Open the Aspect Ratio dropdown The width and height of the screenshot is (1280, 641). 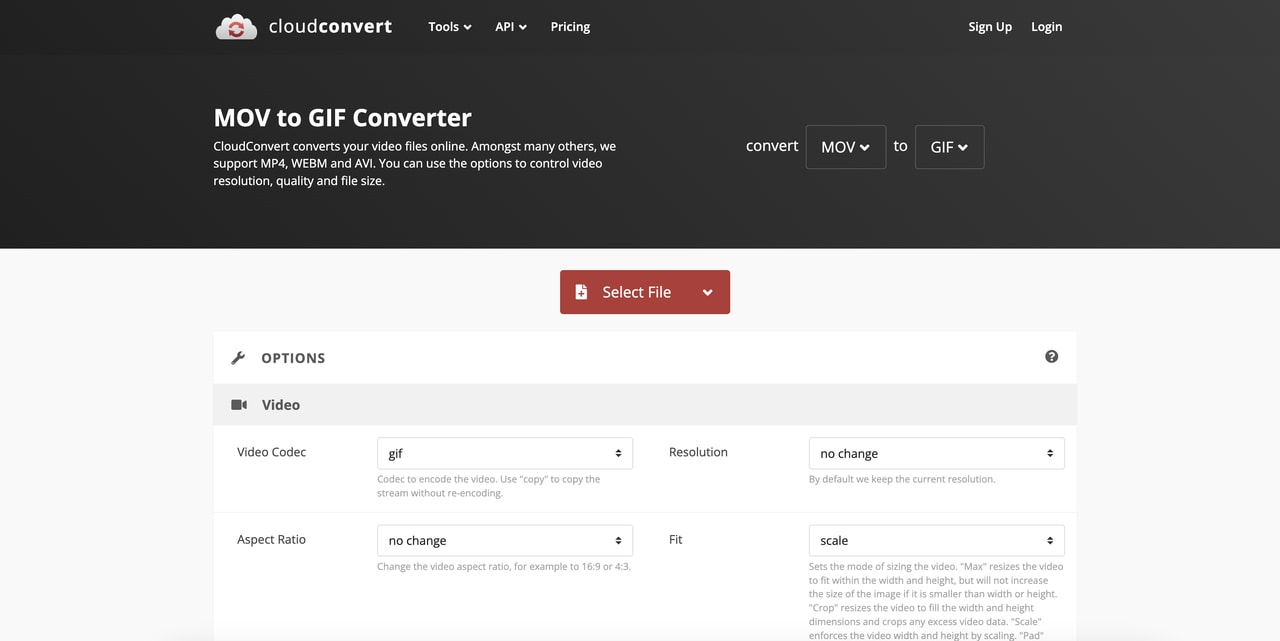pos(505,540)
